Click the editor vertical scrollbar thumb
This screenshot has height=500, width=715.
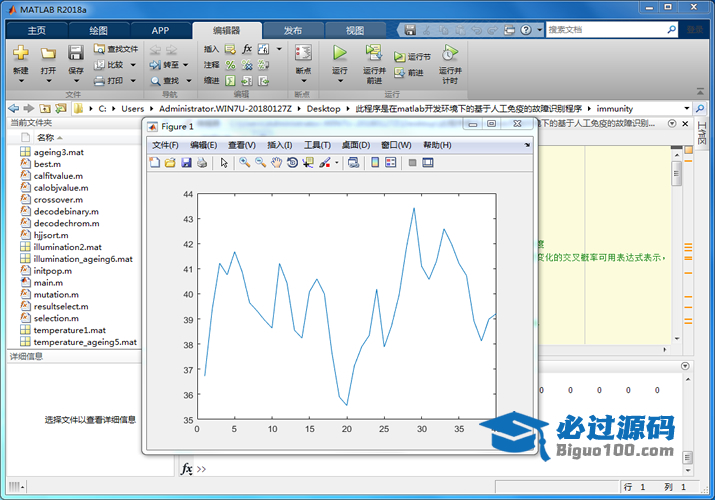tap(676, 174)
